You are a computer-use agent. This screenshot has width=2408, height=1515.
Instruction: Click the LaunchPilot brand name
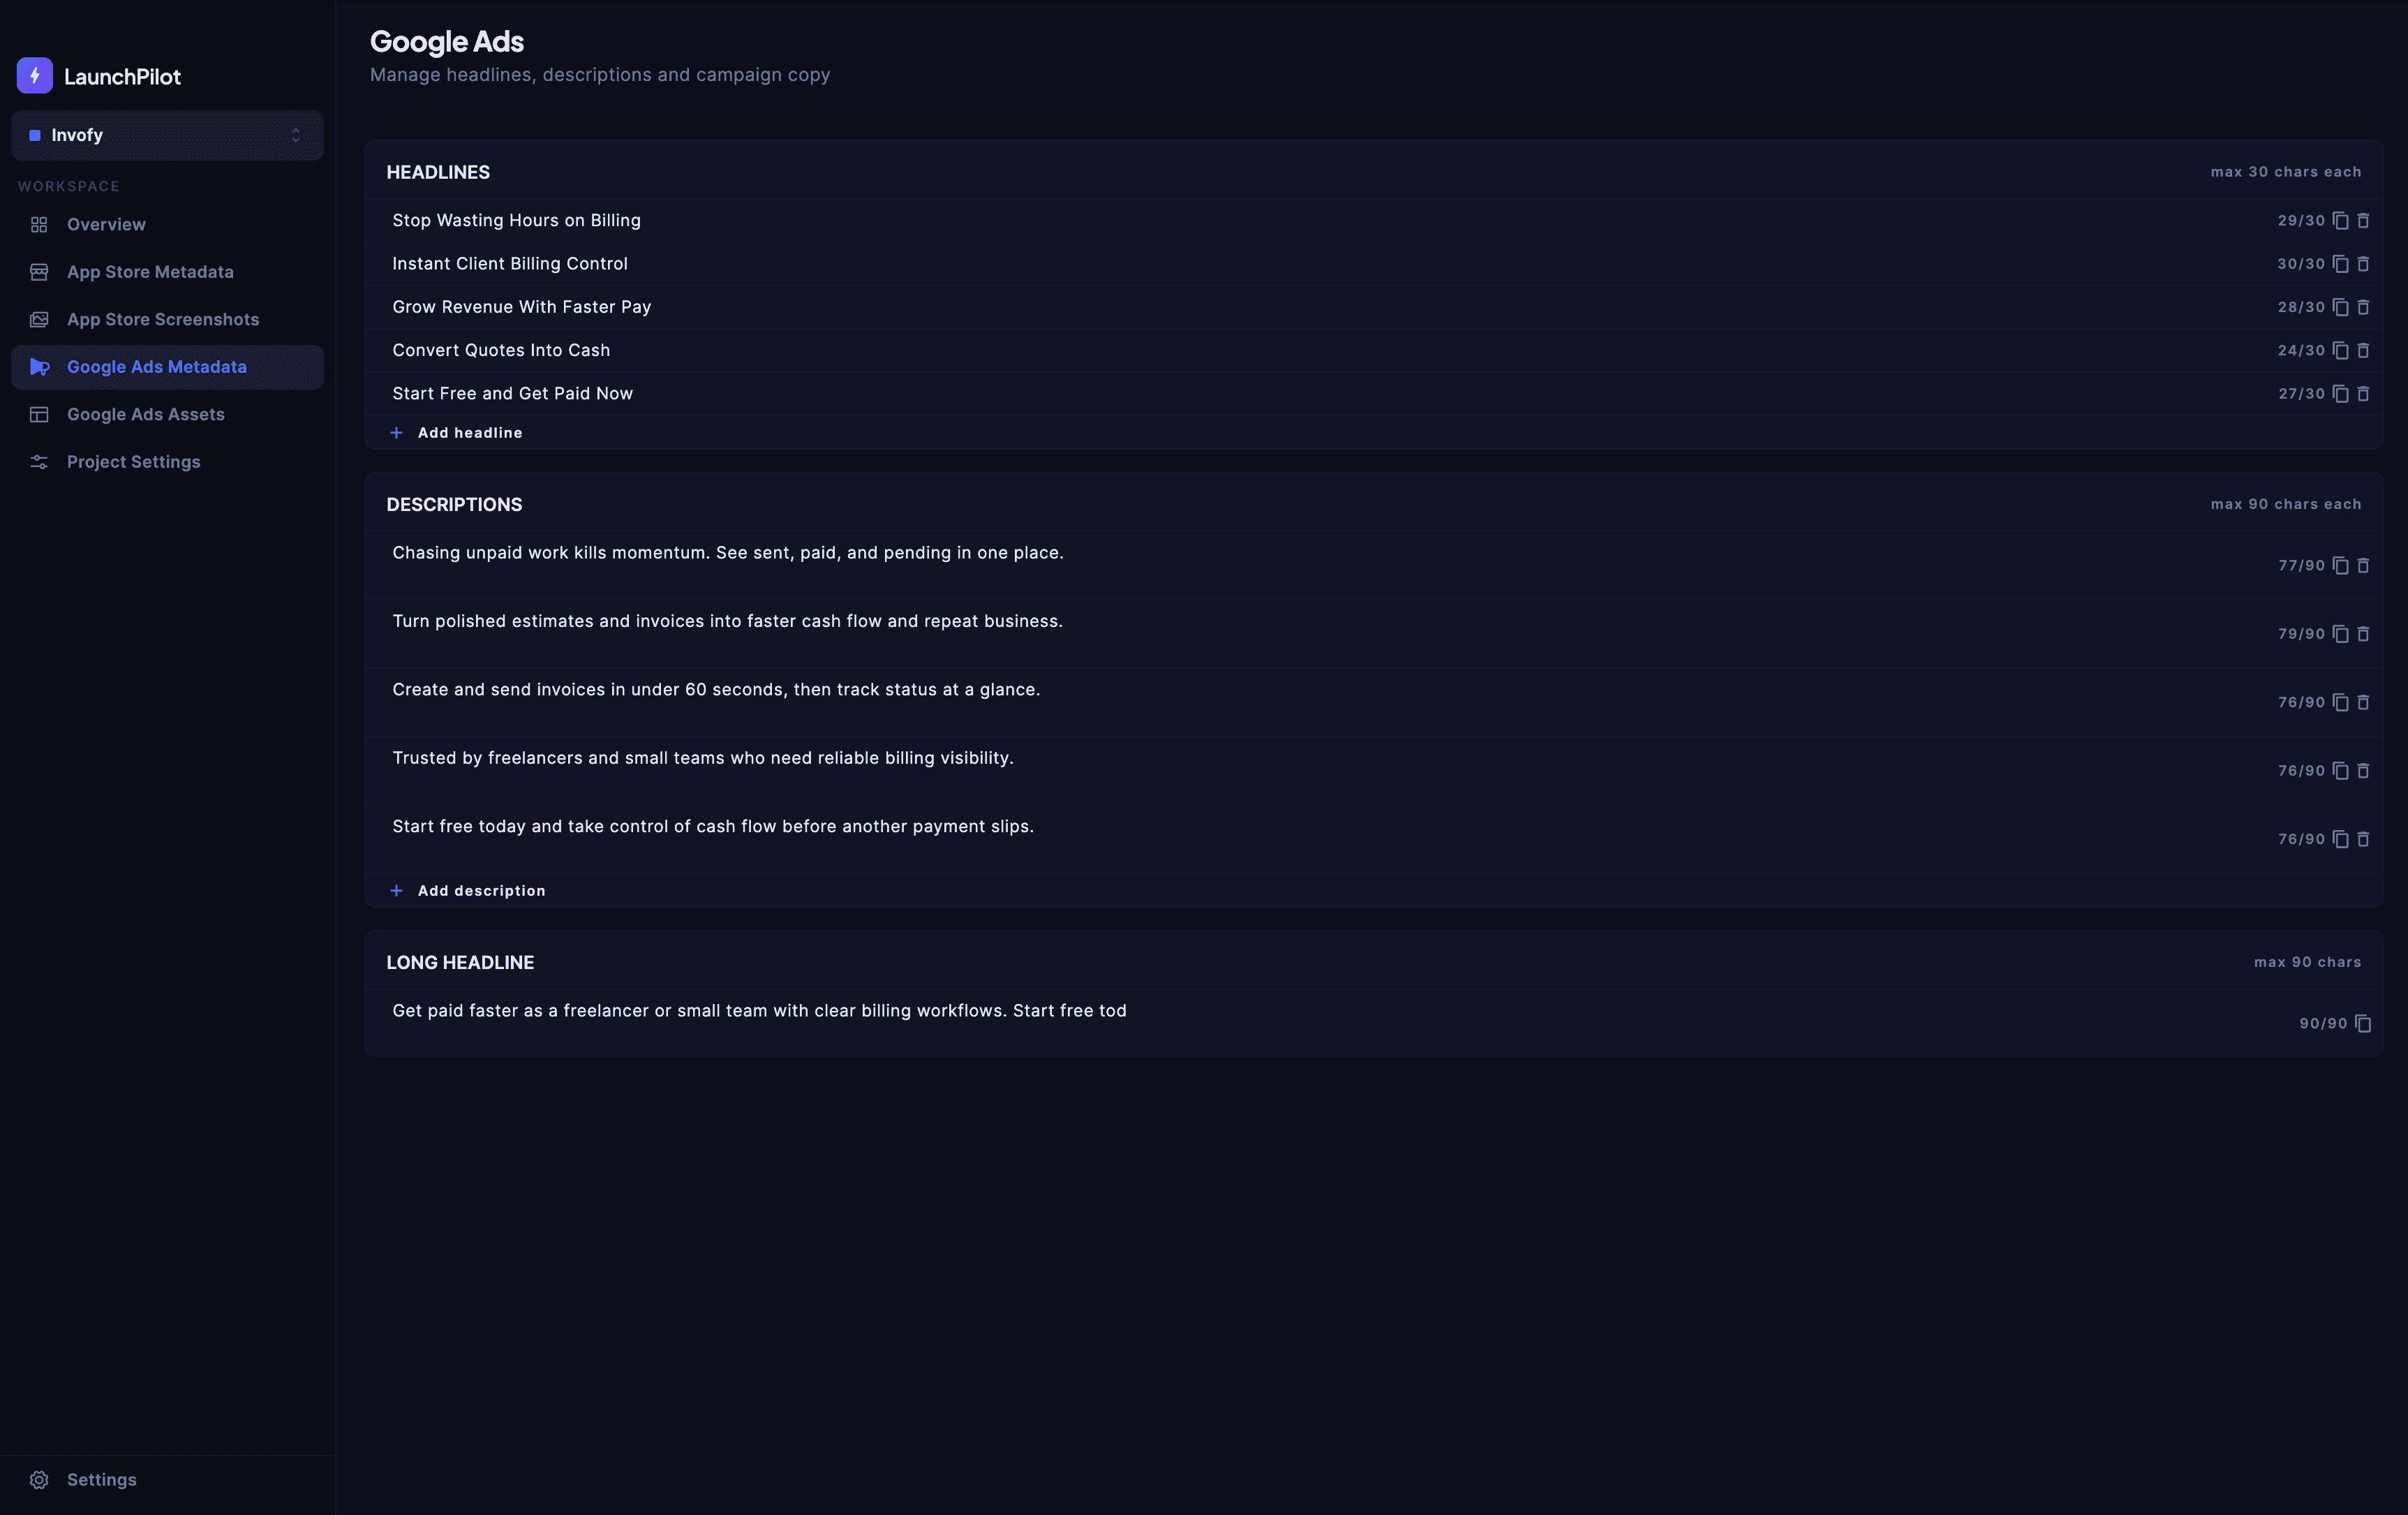point(122,77)
